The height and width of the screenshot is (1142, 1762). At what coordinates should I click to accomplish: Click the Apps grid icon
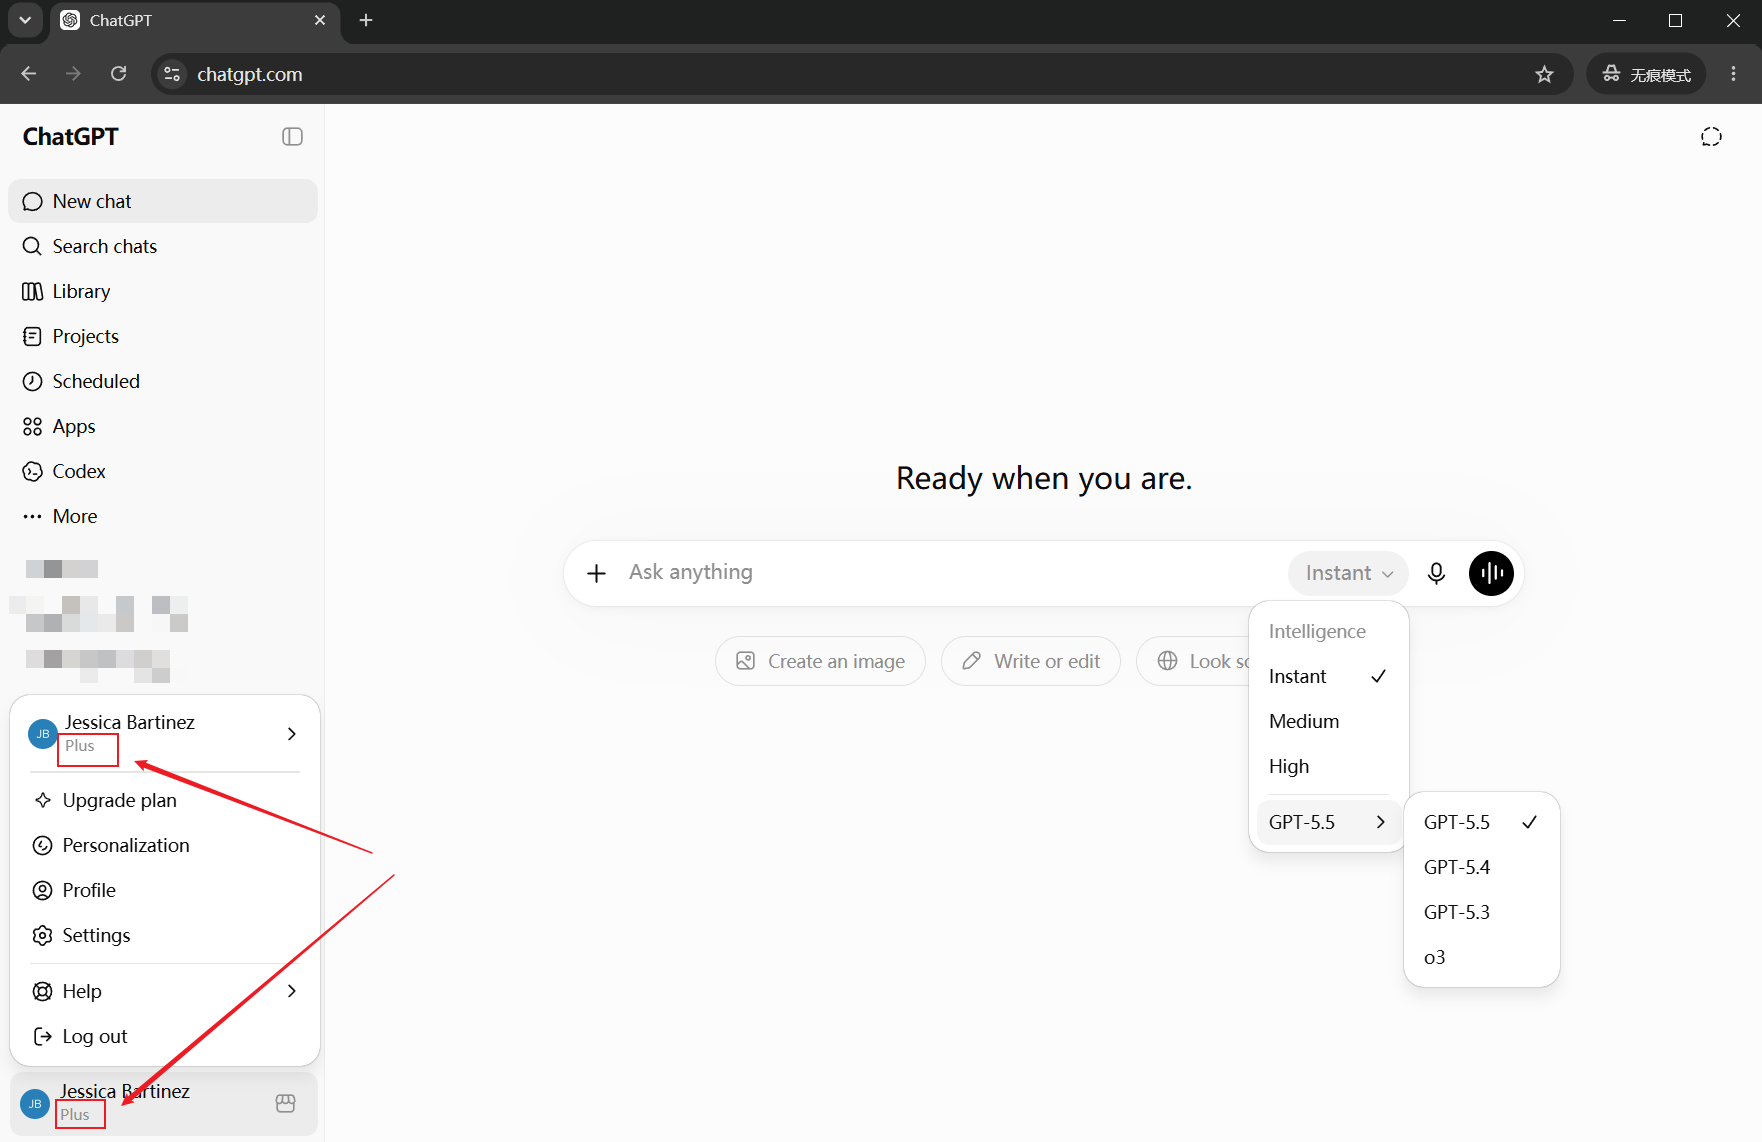tap(33, 427)
